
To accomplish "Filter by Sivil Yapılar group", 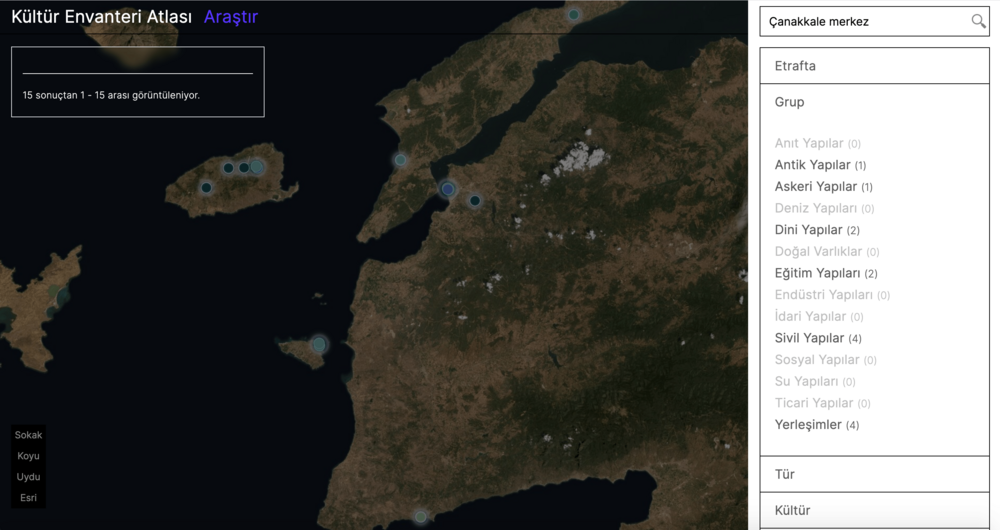I will 817,338.
